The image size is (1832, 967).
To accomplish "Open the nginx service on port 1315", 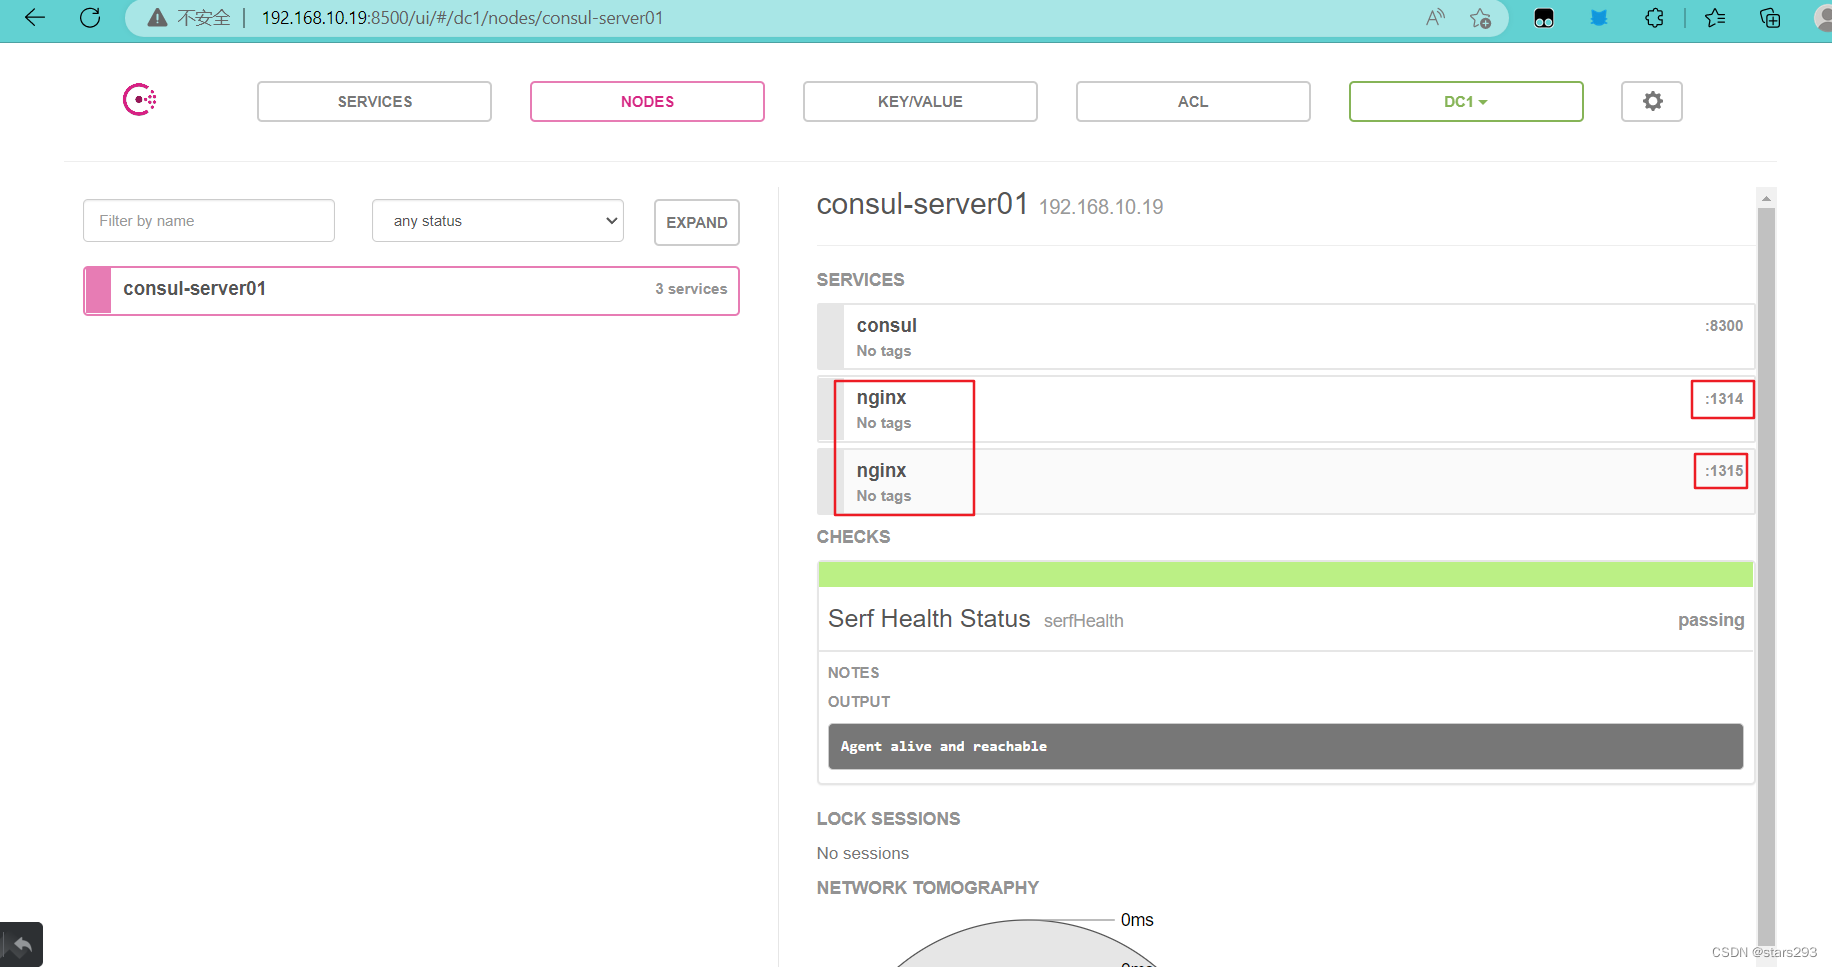I will [1286, 482].
